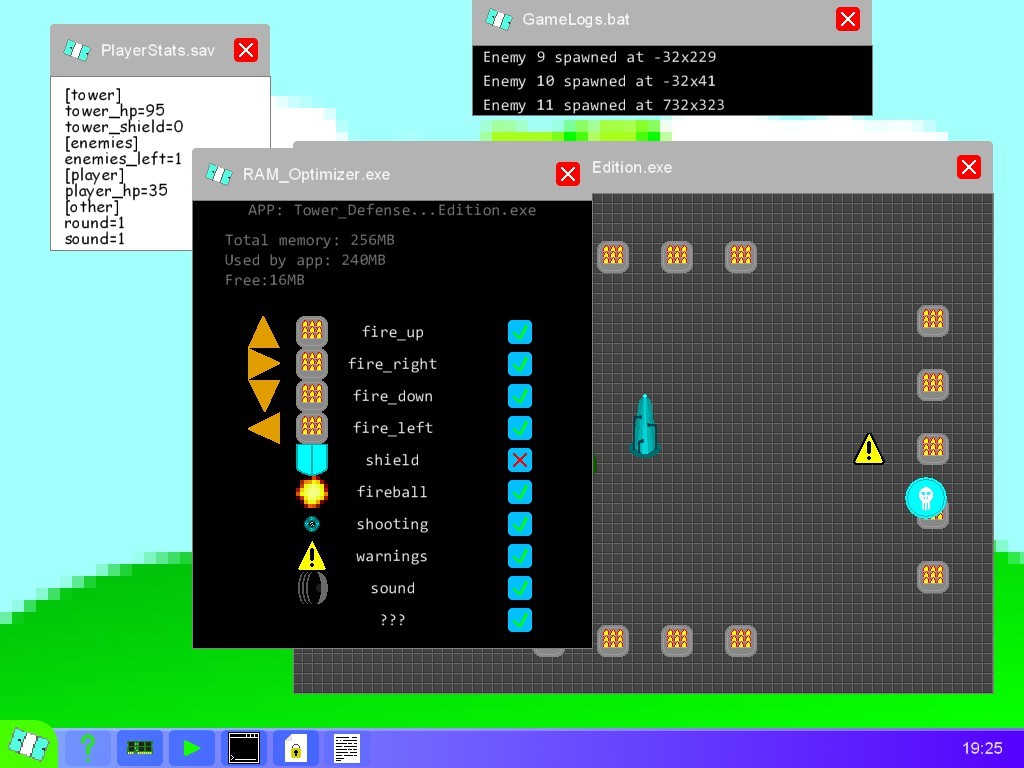The height and width of the screenshot is (768, 1024).
Task: Click the fire_up wall block icon
Action: click(x=311, y=331)
